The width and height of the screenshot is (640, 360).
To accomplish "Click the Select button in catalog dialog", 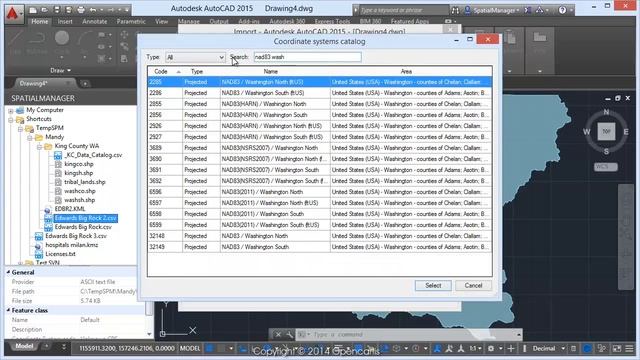I will pyautogui.click(x=433, y=285).
